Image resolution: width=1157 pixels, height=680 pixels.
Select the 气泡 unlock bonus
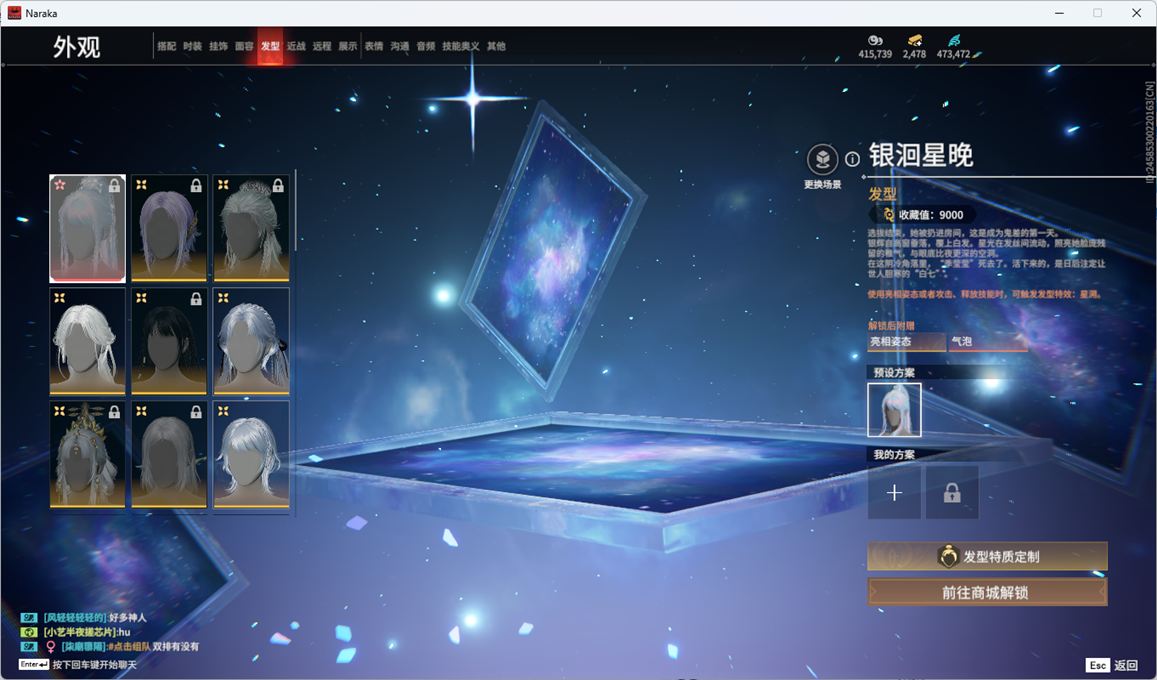click(x=987, y=342)
